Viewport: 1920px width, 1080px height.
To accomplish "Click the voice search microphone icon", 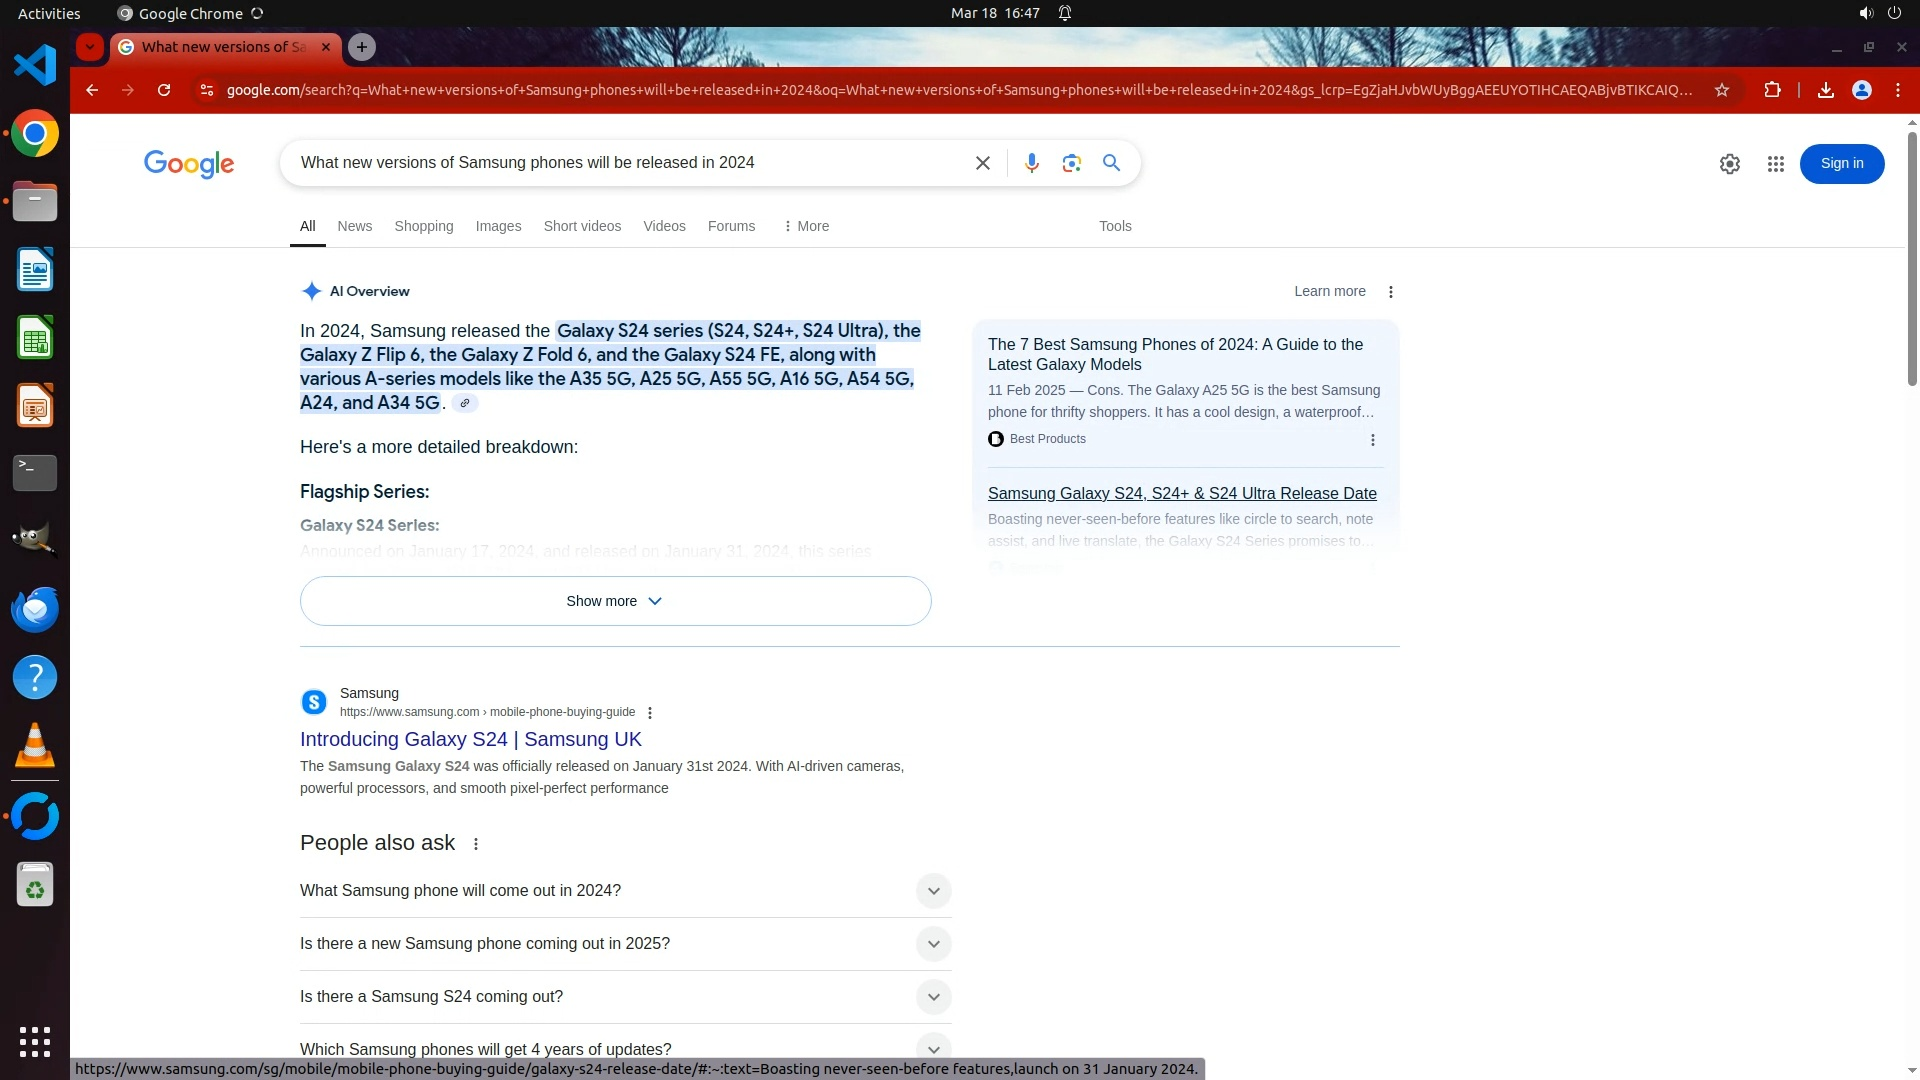I will (x=1031, y=163).
